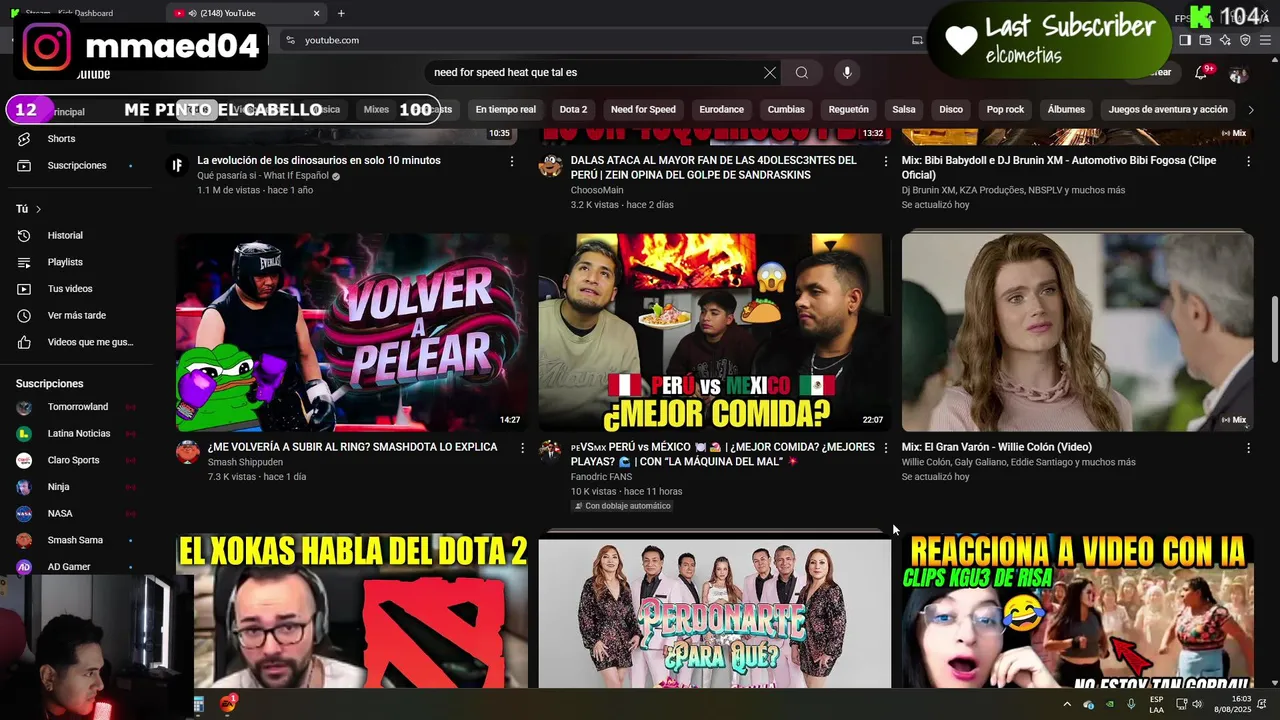Expand the Tú section chevron
Screen dimensions: 1280x720
[x=38, y=209]
